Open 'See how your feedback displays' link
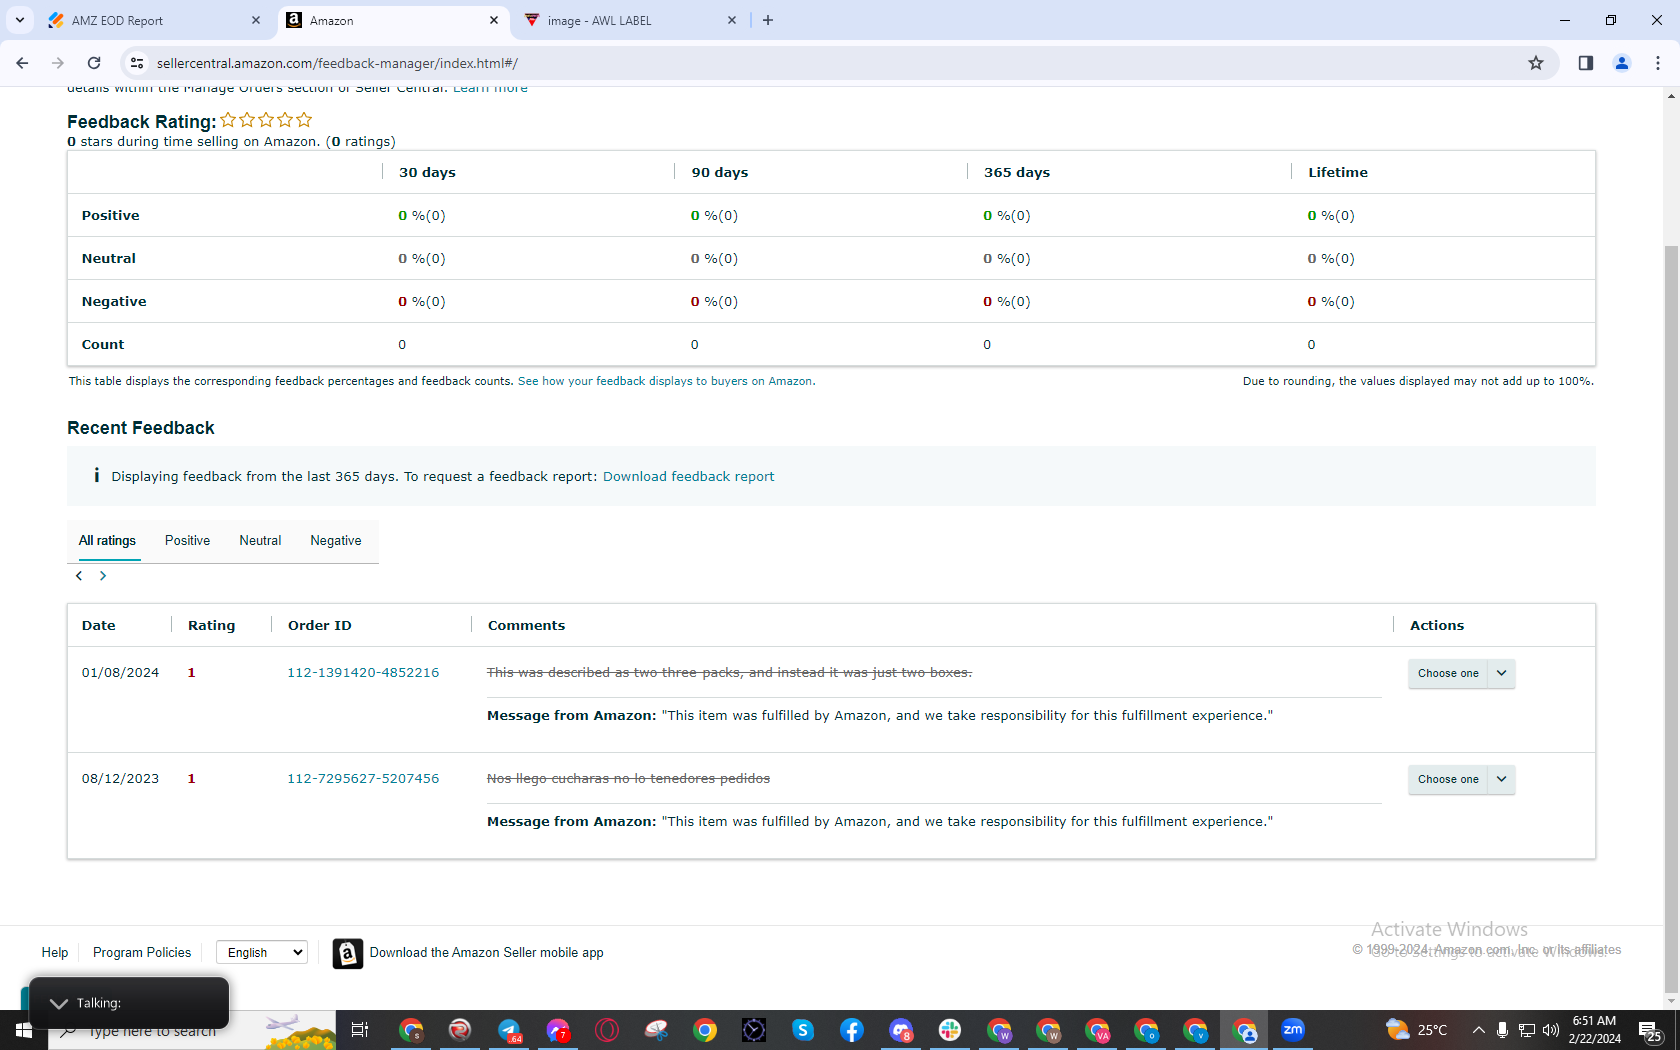 [x=666, y=381]
